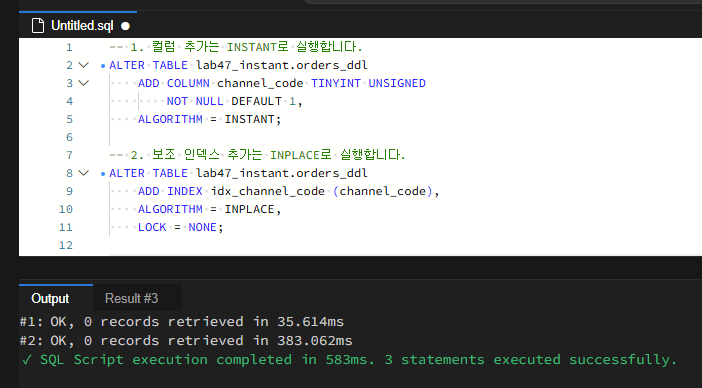Click 'TINYINT UNSIGNED' on line 3
This screenshot has height=388, width=702.
[368, 83]
